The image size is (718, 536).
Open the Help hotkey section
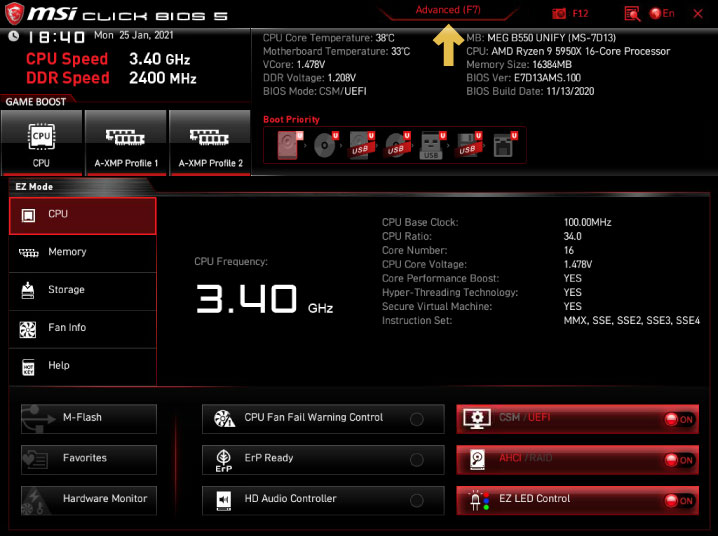point(82,367)
